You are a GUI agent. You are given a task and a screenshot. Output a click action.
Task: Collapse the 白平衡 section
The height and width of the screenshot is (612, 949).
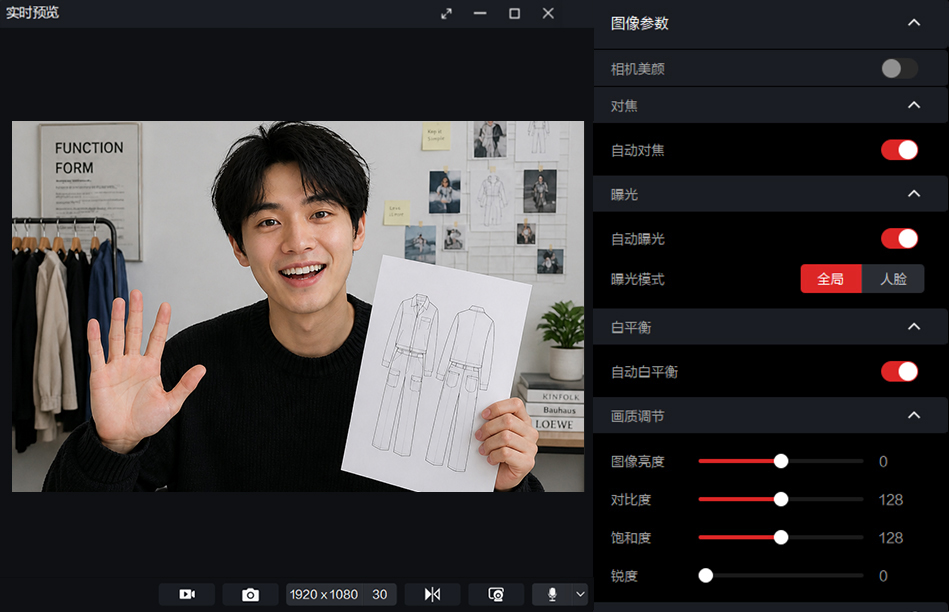(x=914, y=327)
